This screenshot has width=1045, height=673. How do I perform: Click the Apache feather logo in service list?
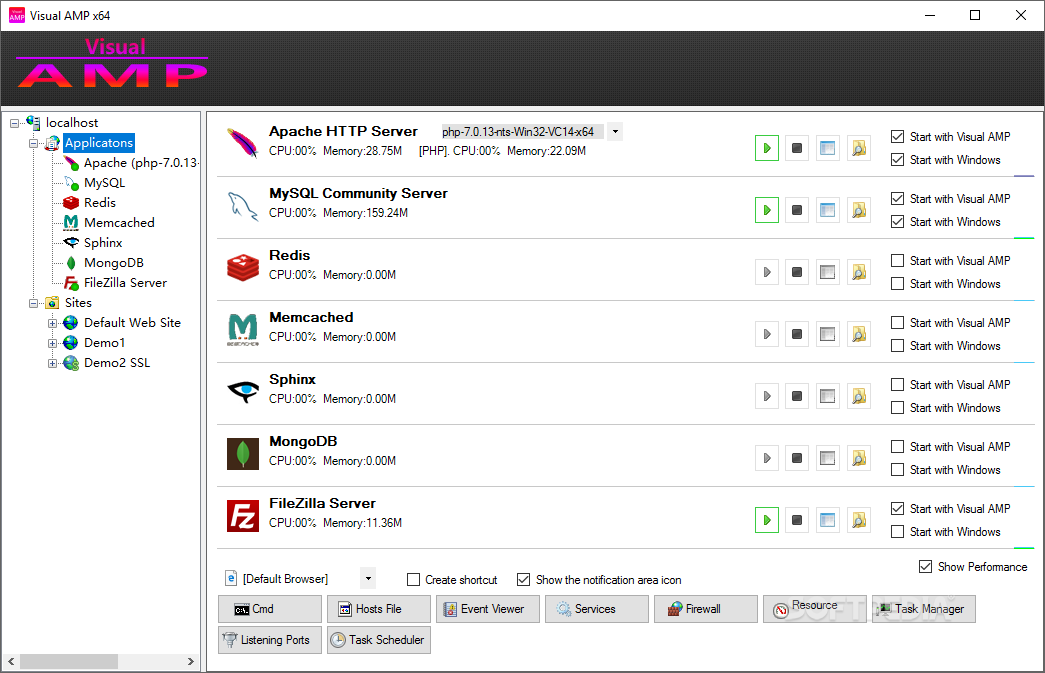click(243, 143)
